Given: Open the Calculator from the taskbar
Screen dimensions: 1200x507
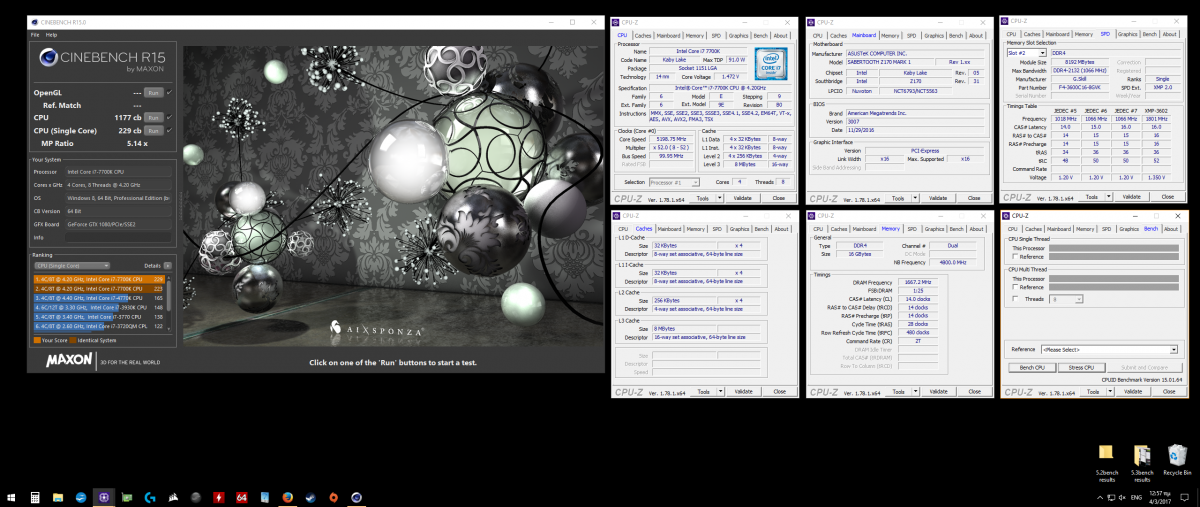Looking at the screenshot, I should click(x=35, y=497).
